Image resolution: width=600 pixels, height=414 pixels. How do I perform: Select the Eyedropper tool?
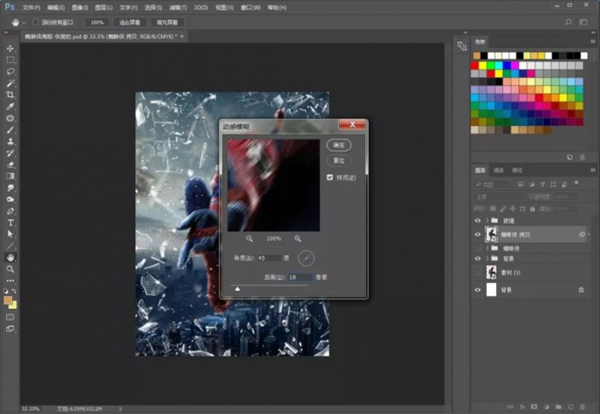11,106
